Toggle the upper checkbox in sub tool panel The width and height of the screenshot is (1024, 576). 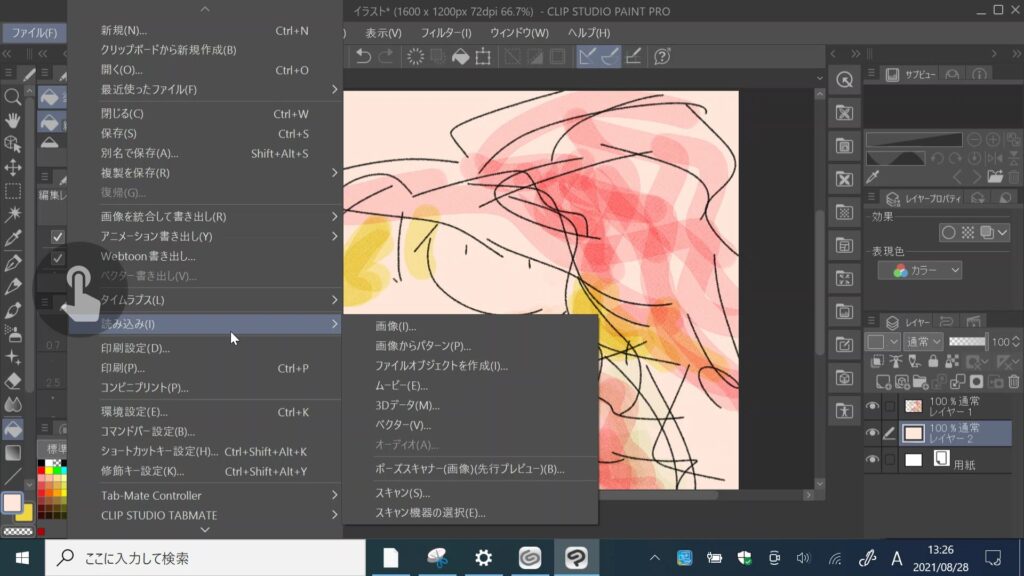point(57,236)
